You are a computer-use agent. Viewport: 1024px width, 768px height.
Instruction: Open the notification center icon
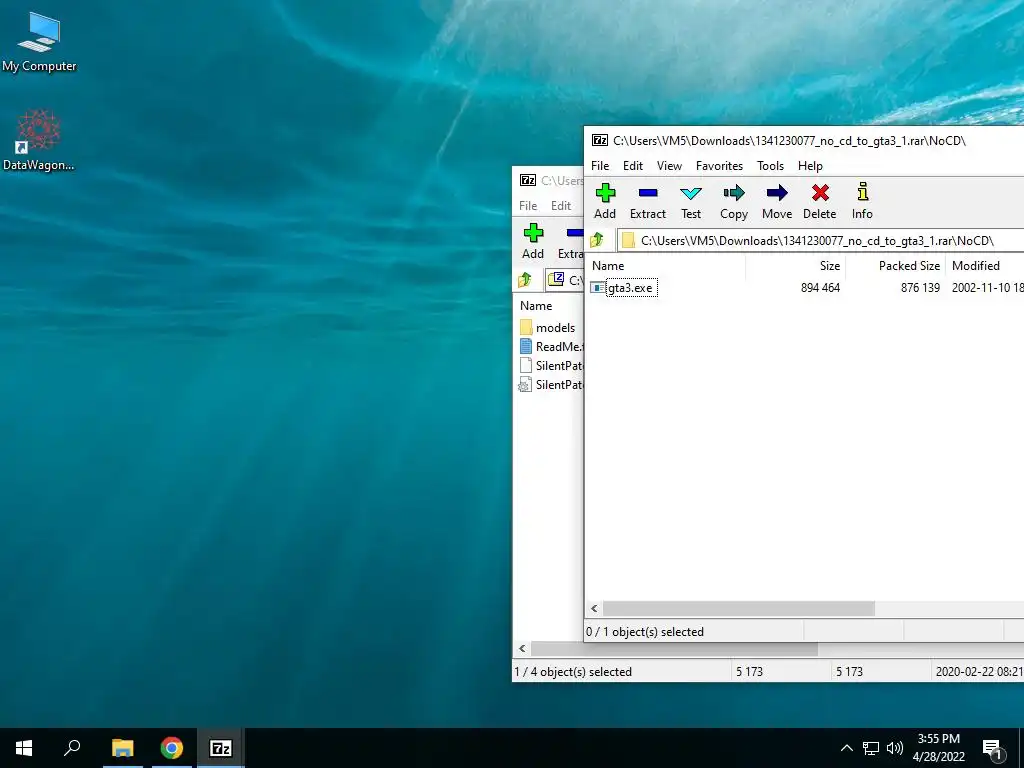[993, 749]
